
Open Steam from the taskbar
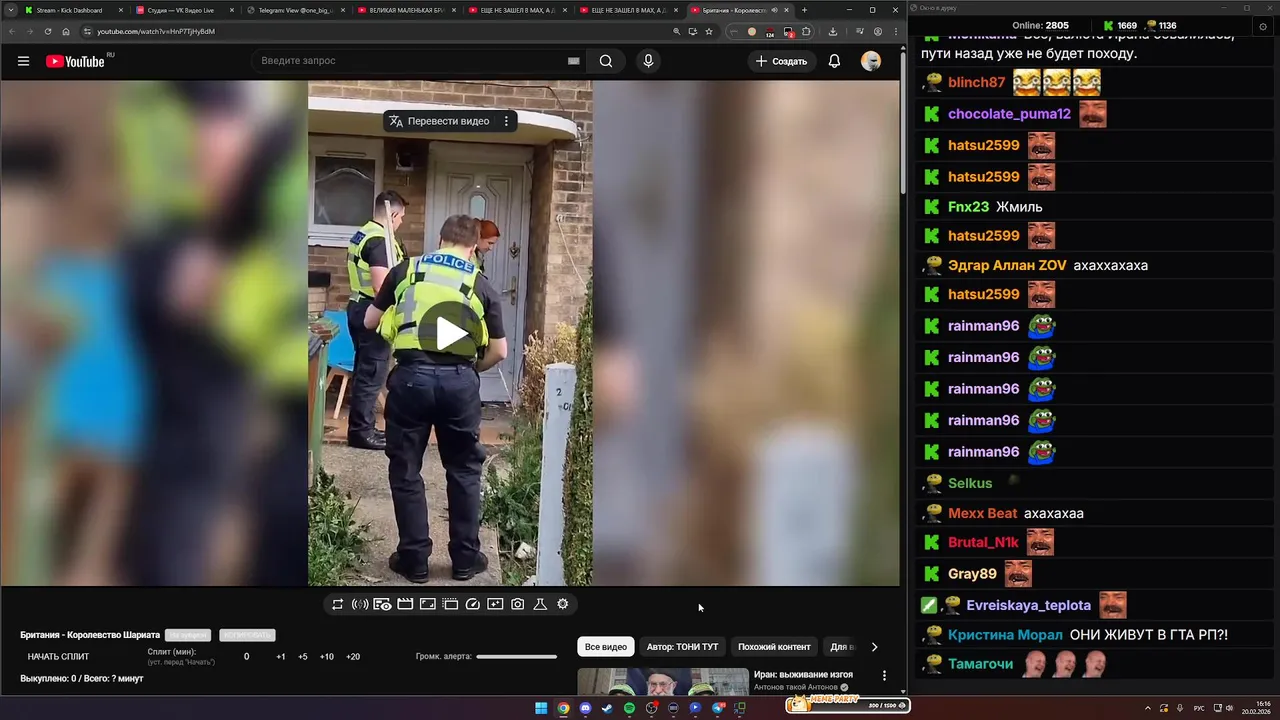coord(607,708)
